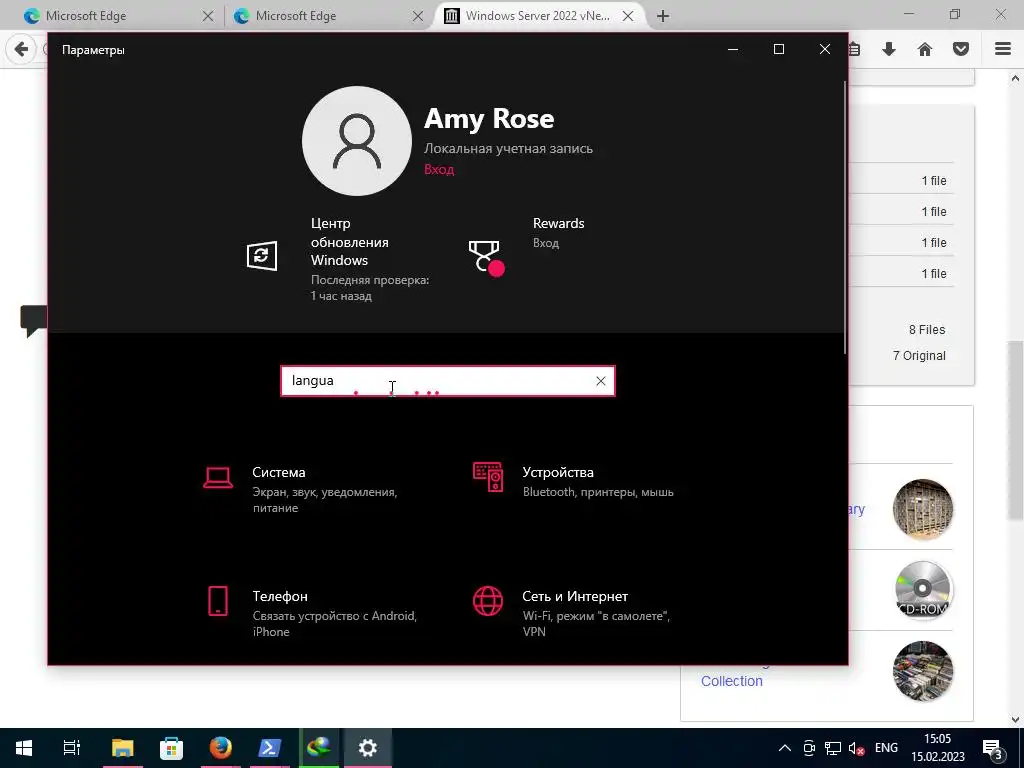Click the 7 Original text
The height and width of the screenshot is (768, 1024).
tap(919, 356)
